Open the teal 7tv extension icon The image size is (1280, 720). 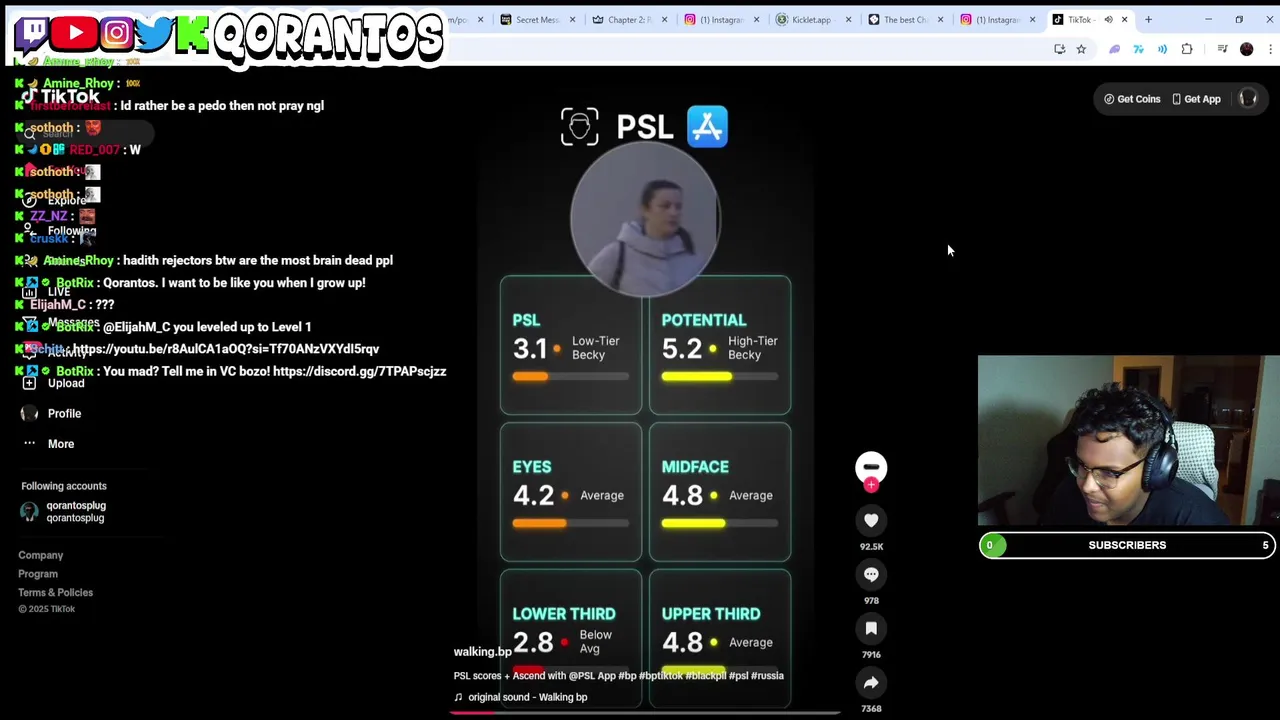pyautogui.click(x=1138, y=49)
